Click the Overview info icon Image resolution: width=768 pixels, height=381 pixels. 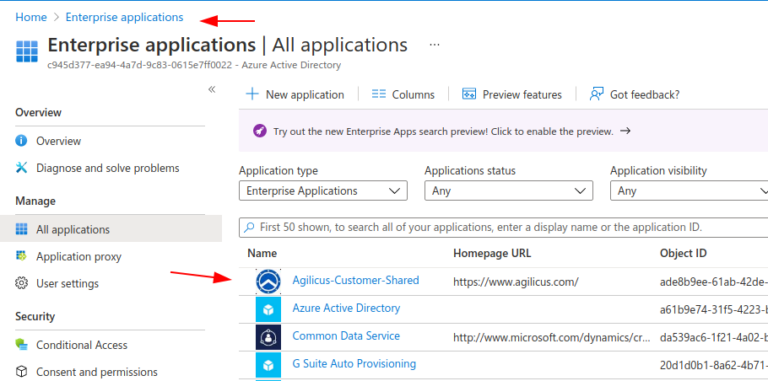coord(21,141)
